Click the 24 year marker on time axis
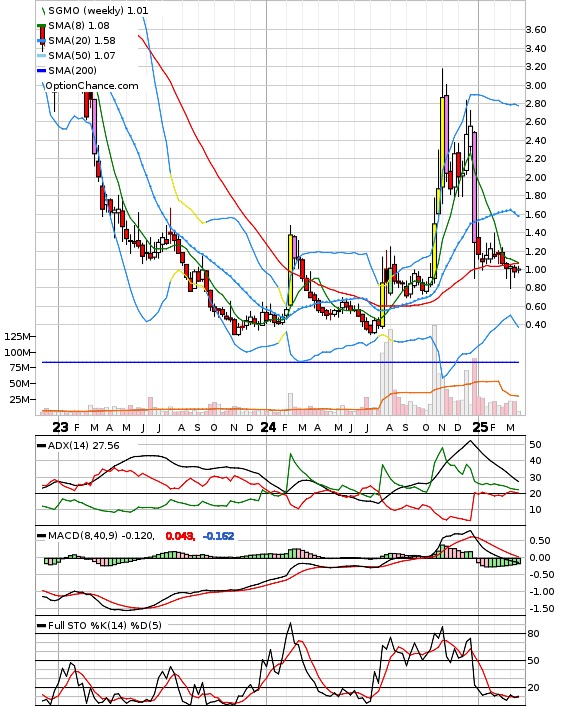 click(268, 427)
